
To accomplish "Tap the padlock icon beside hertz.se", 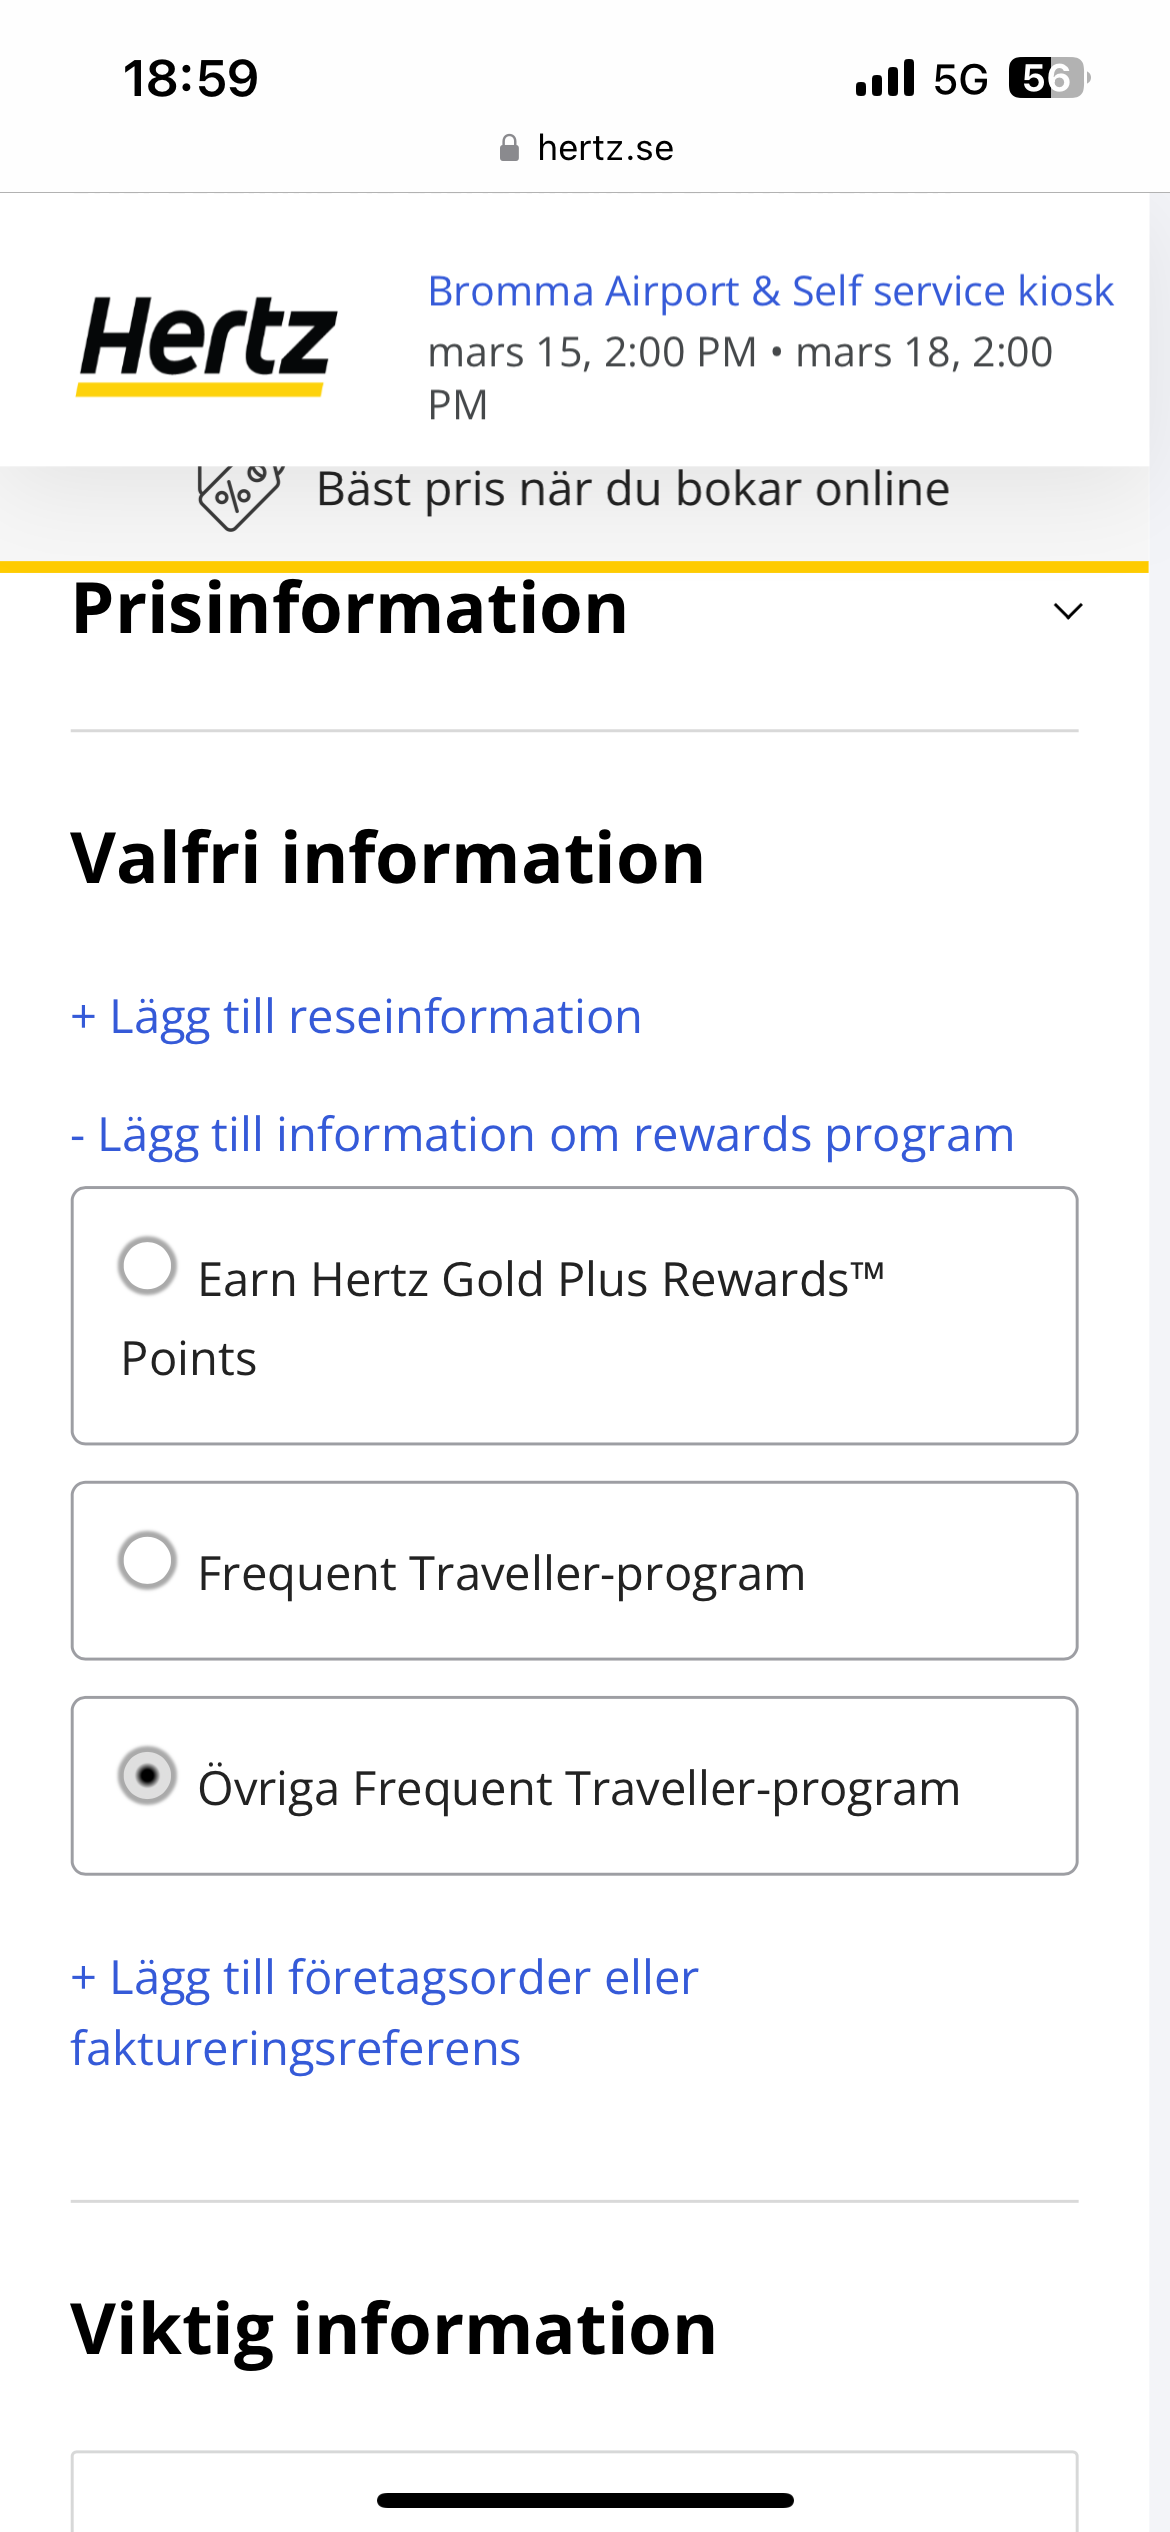I will point(509,148).
